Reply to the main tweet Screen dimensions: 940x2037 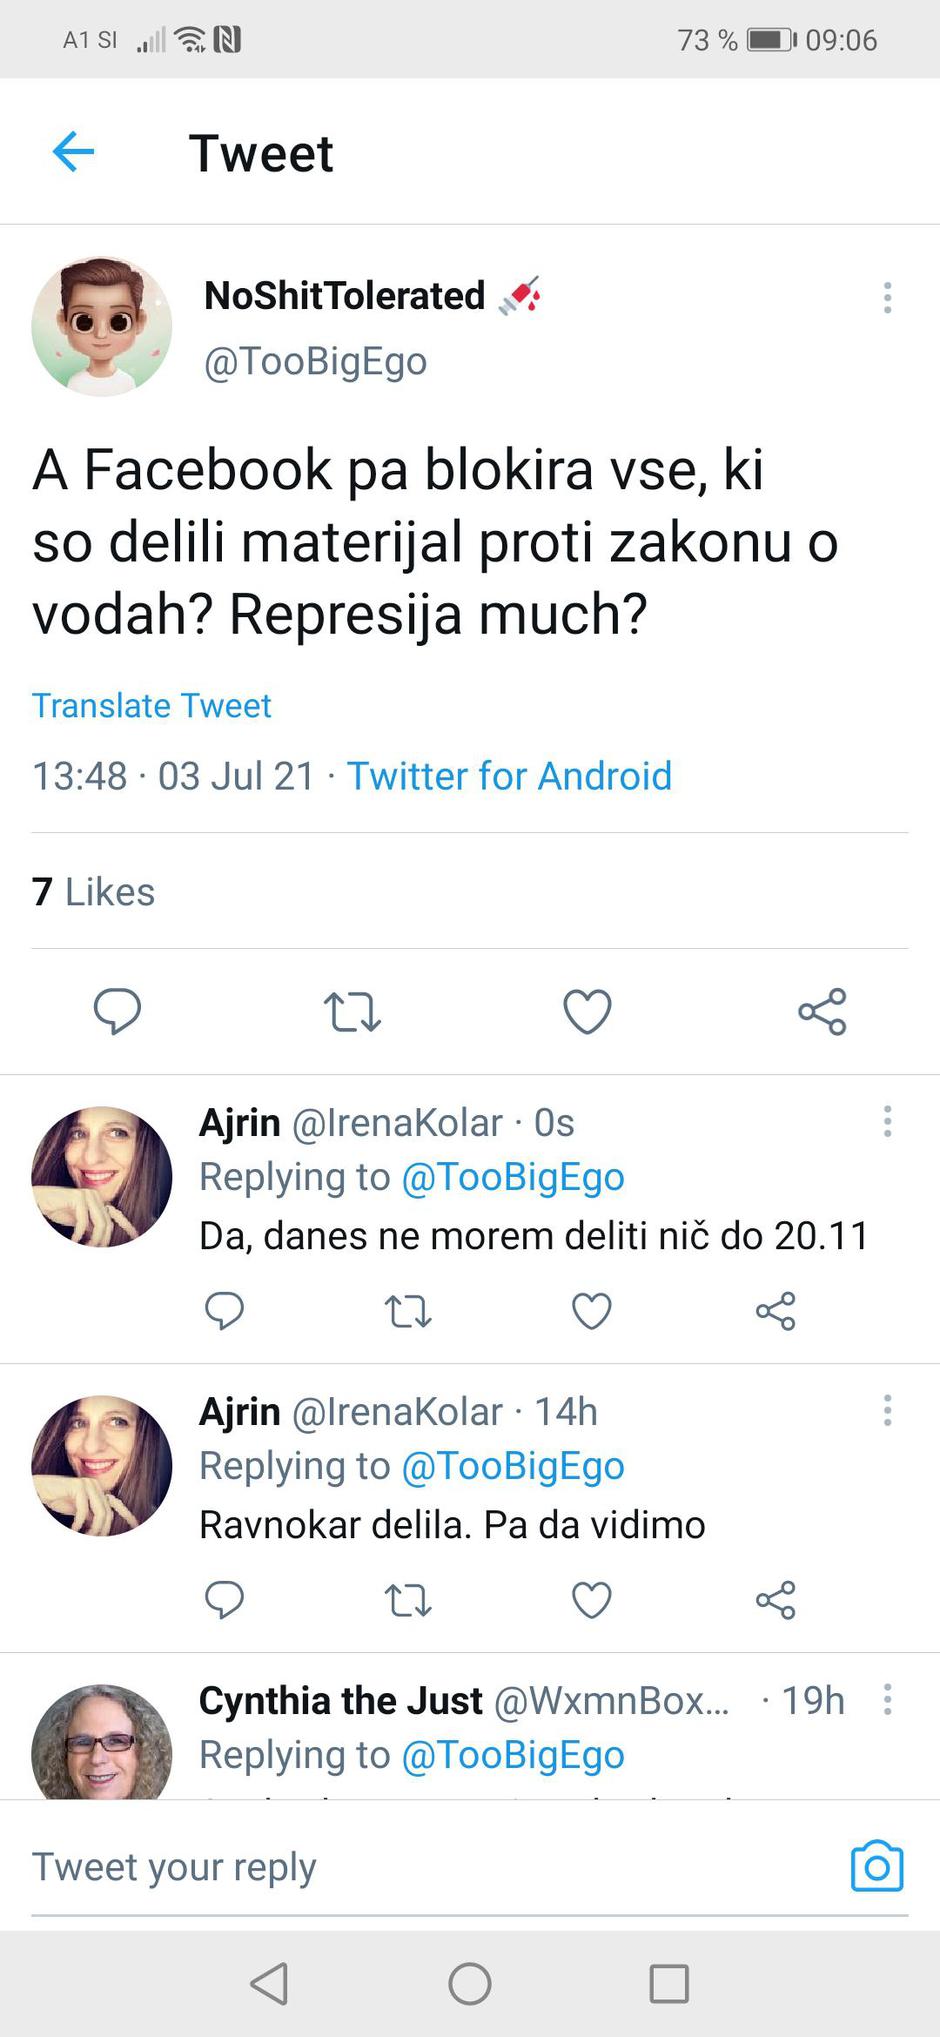point(117,1012)
